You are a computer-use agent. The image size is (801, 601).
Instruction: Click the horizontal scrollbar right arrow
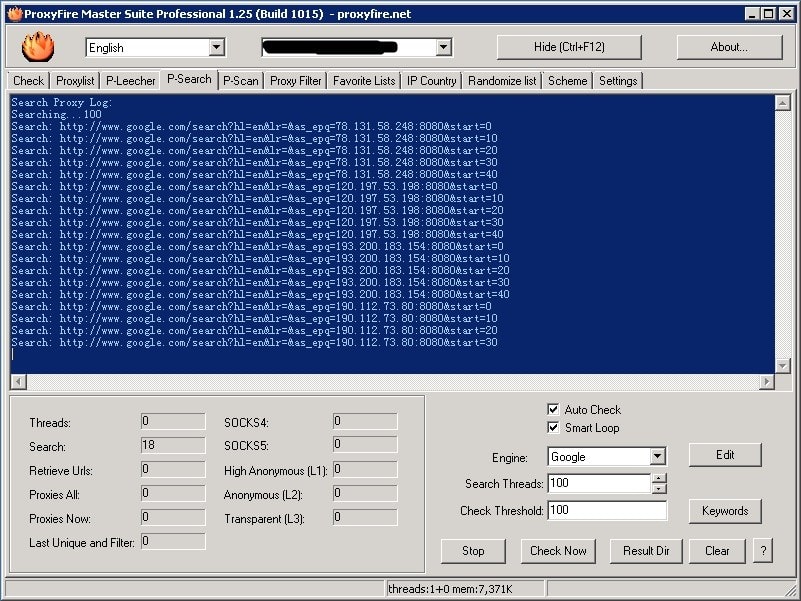(x=767, y=382)
